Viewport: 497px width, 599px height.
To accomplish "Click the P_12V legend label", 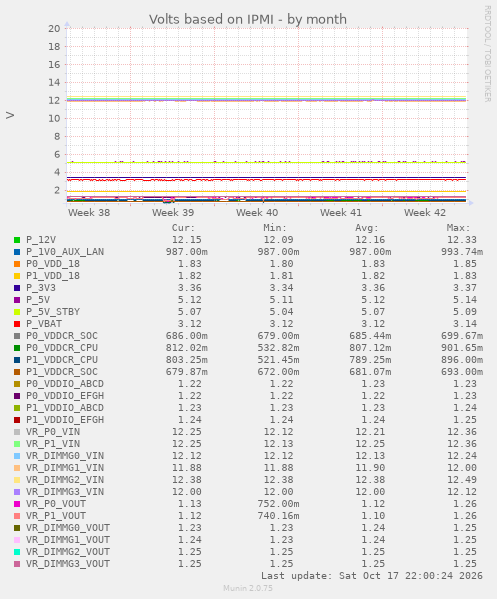I will click(x=41, y=240).
